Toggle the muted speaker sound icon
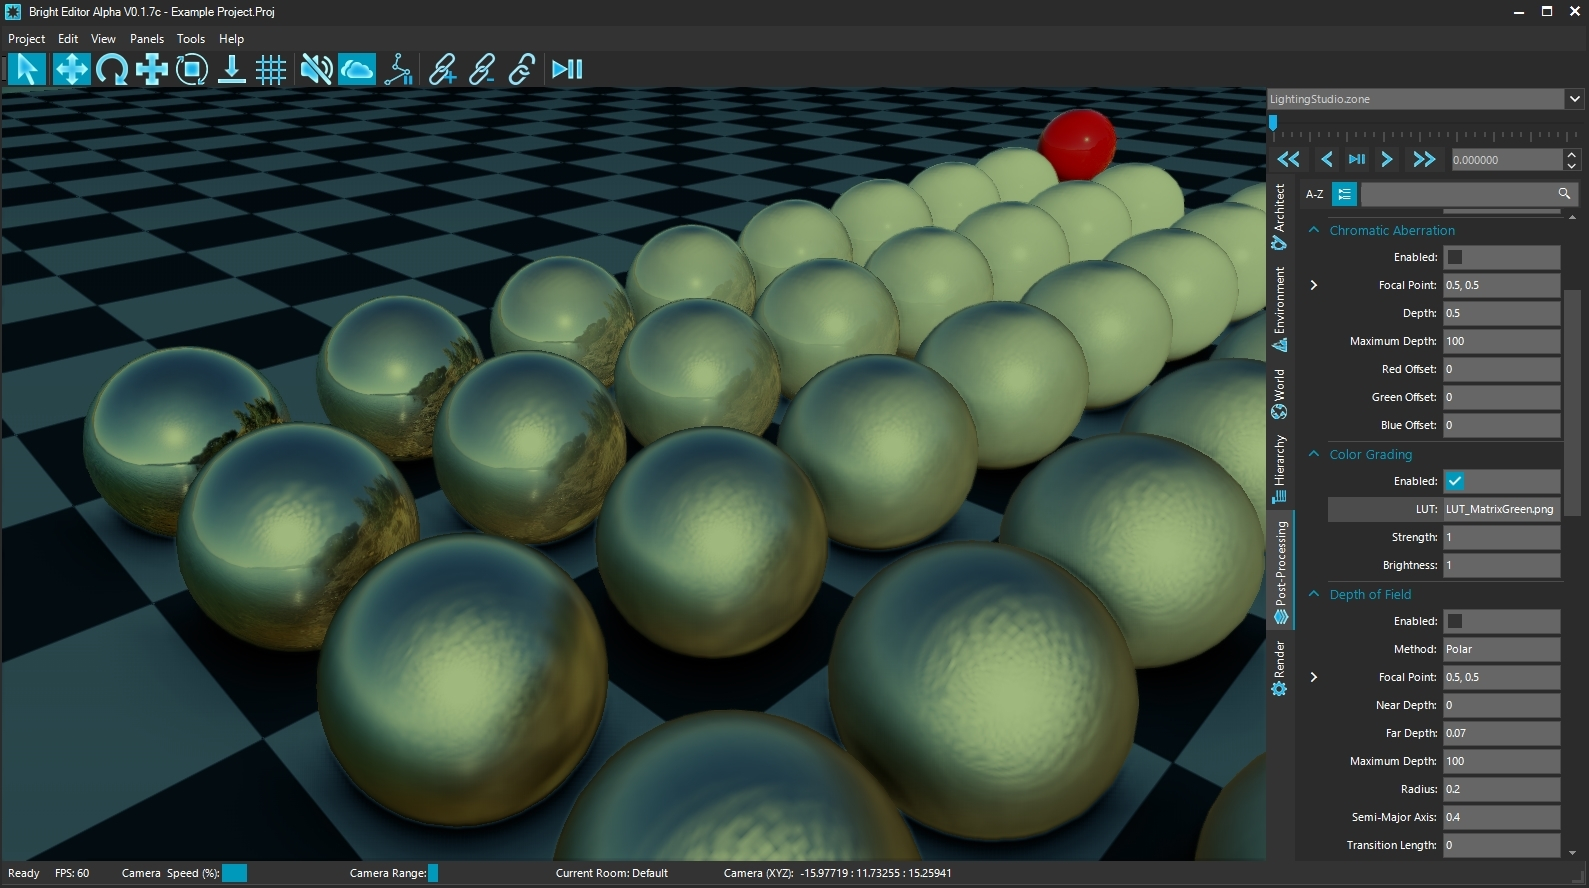Viewport: 1589px width, 888px height. pos(316,69)
